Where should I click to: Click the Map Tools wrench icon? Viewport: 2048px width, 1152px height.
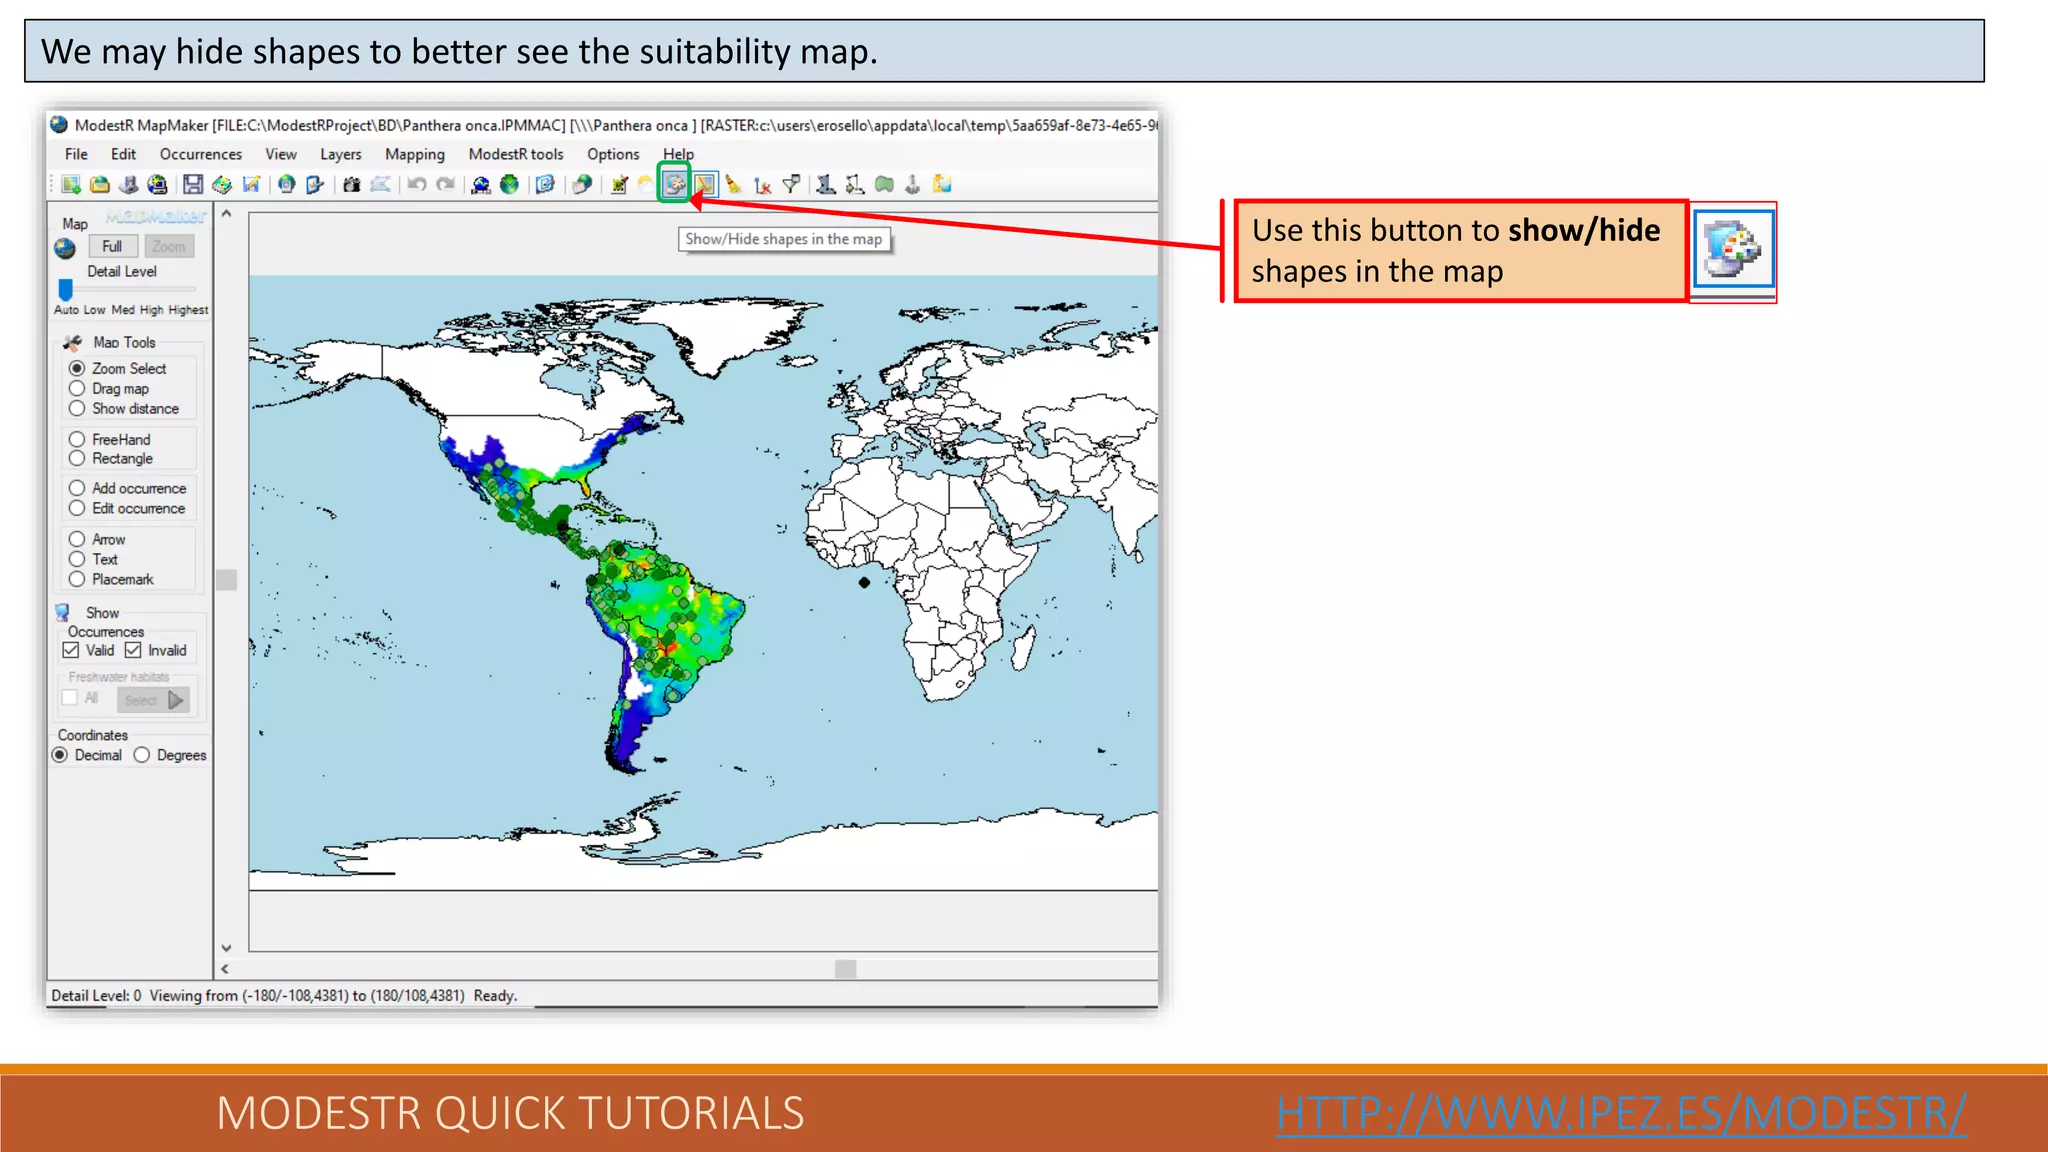72,342
